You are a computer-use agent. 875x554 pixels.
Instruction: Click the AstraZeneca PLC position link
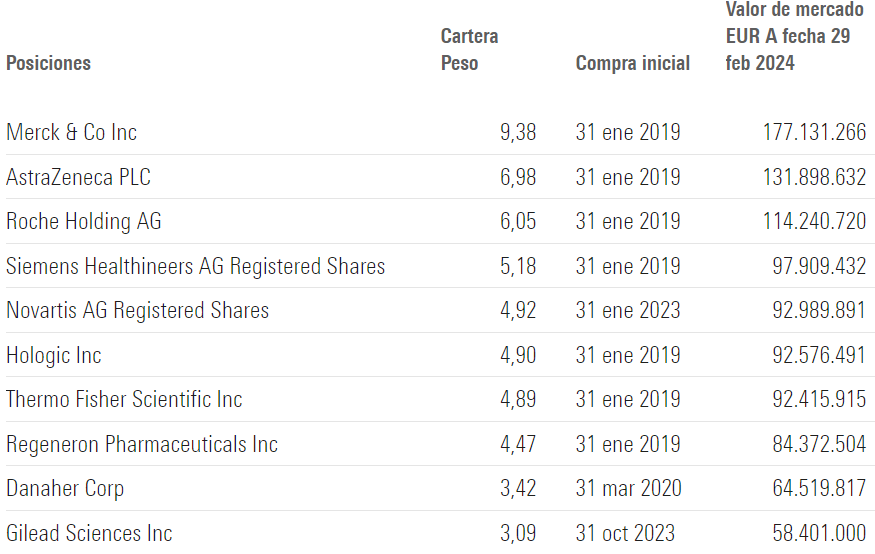pyautogui.click(x=78, y=177)
